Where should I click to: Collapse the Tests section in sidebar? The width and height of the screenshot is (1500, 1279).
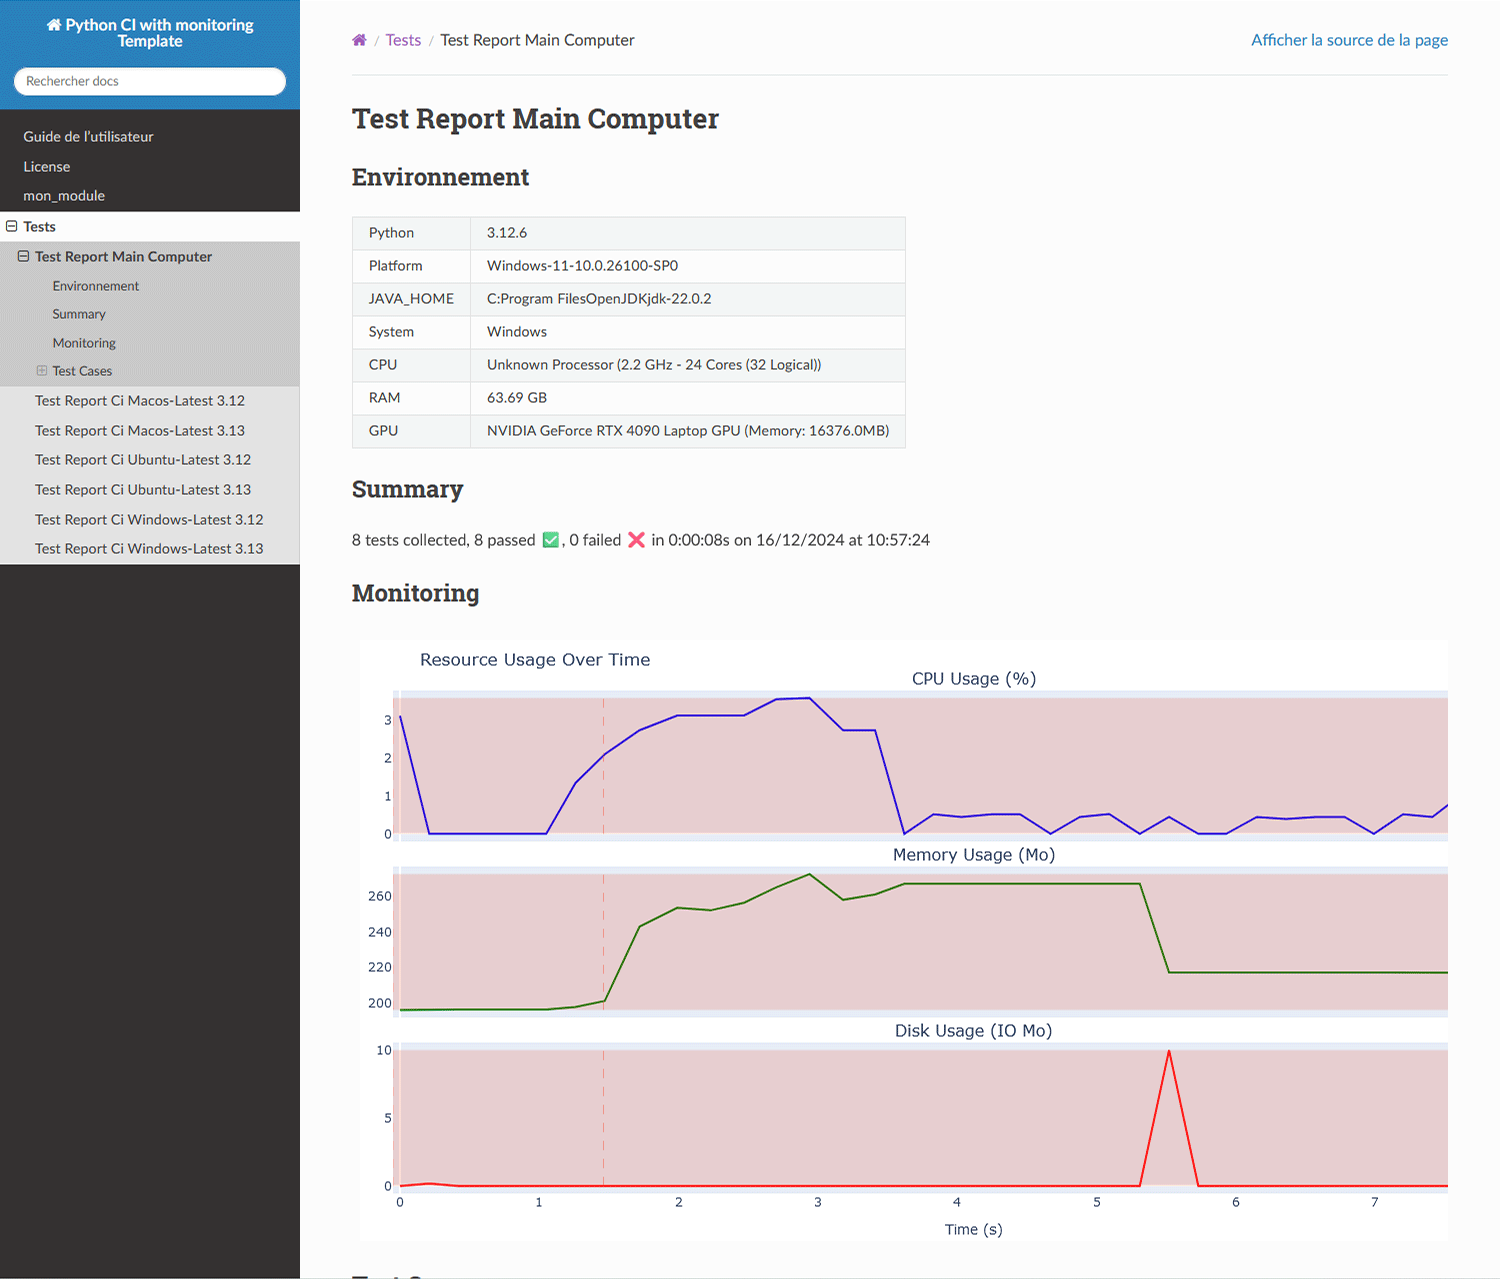[12, 227]
